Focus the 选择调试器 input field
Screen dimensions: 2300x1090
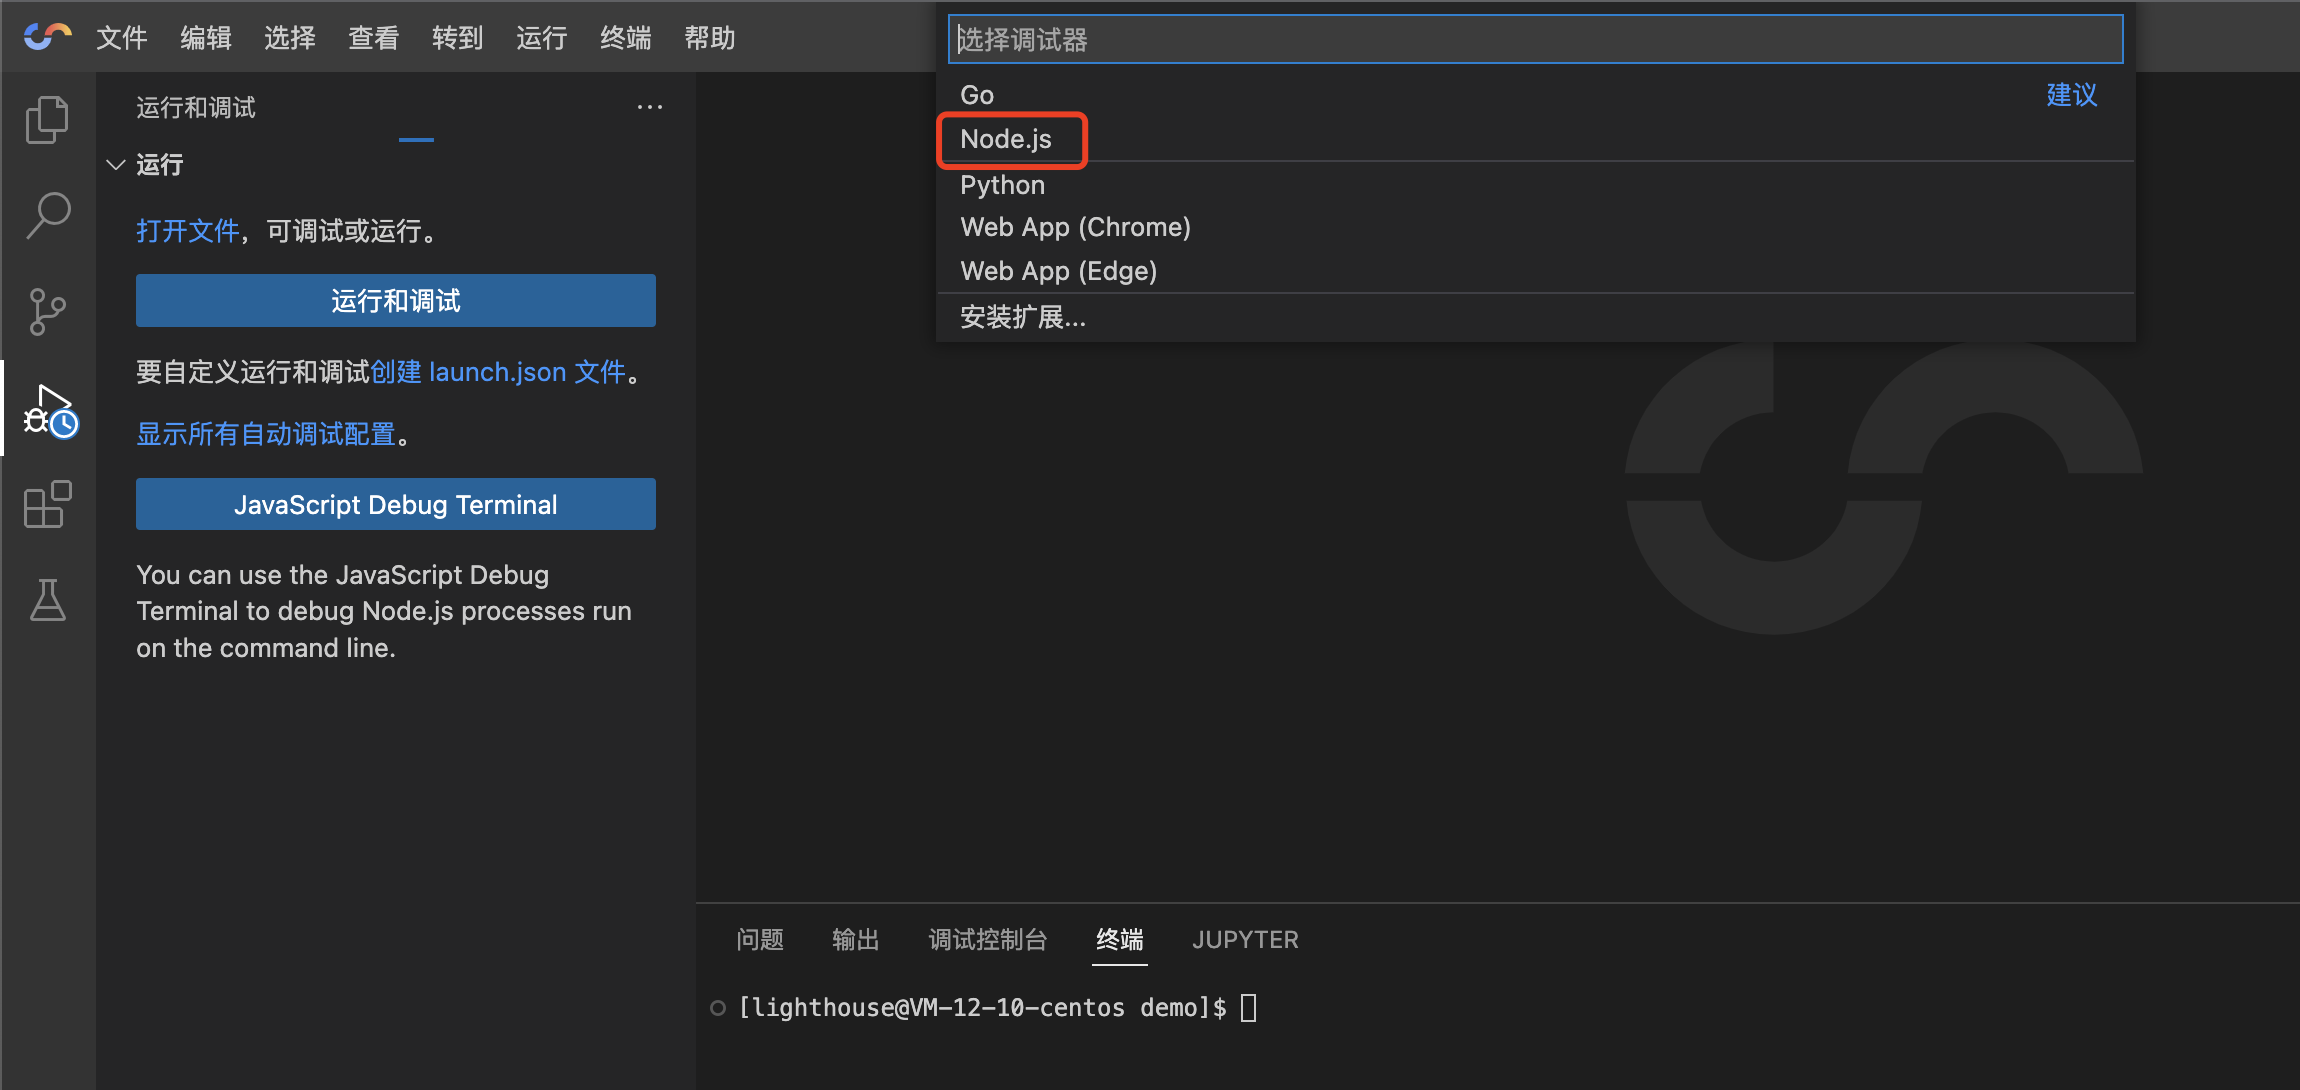[x=1535, y=39]
